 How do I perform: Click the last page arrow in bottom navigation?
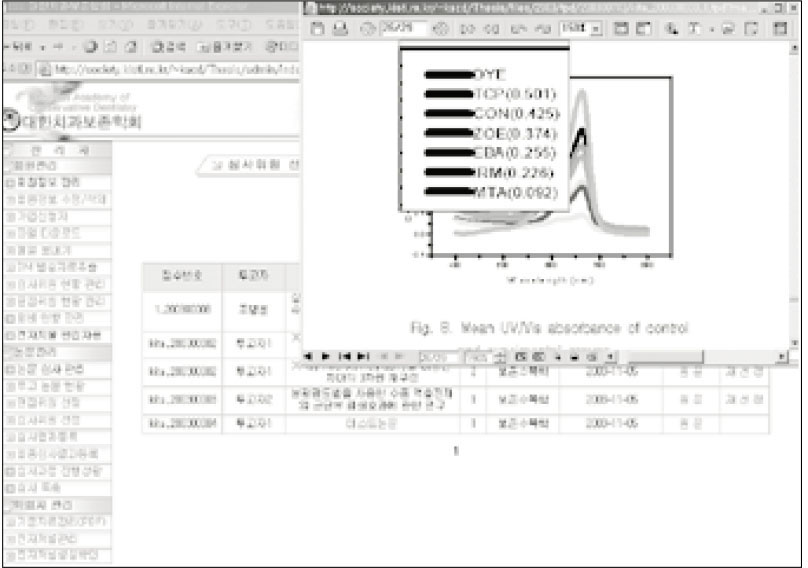coord(362,356)
